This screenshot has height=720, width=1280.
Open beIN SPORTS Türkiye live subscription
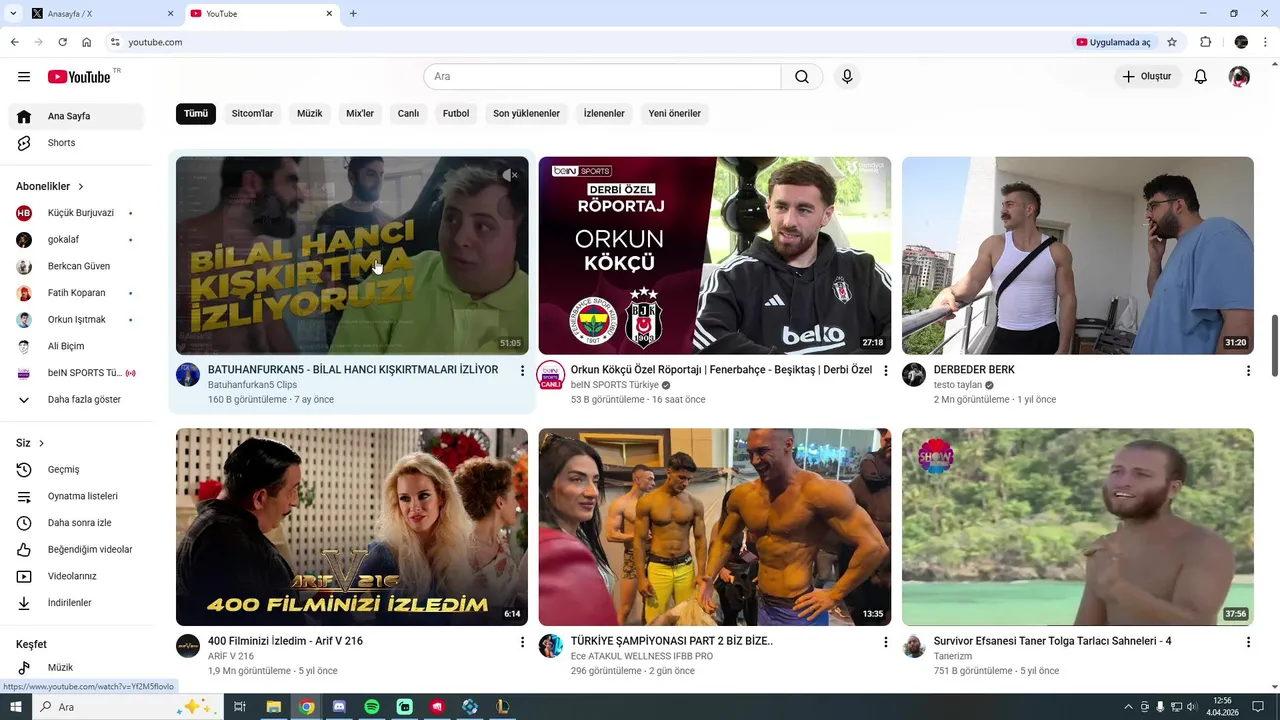76,373
